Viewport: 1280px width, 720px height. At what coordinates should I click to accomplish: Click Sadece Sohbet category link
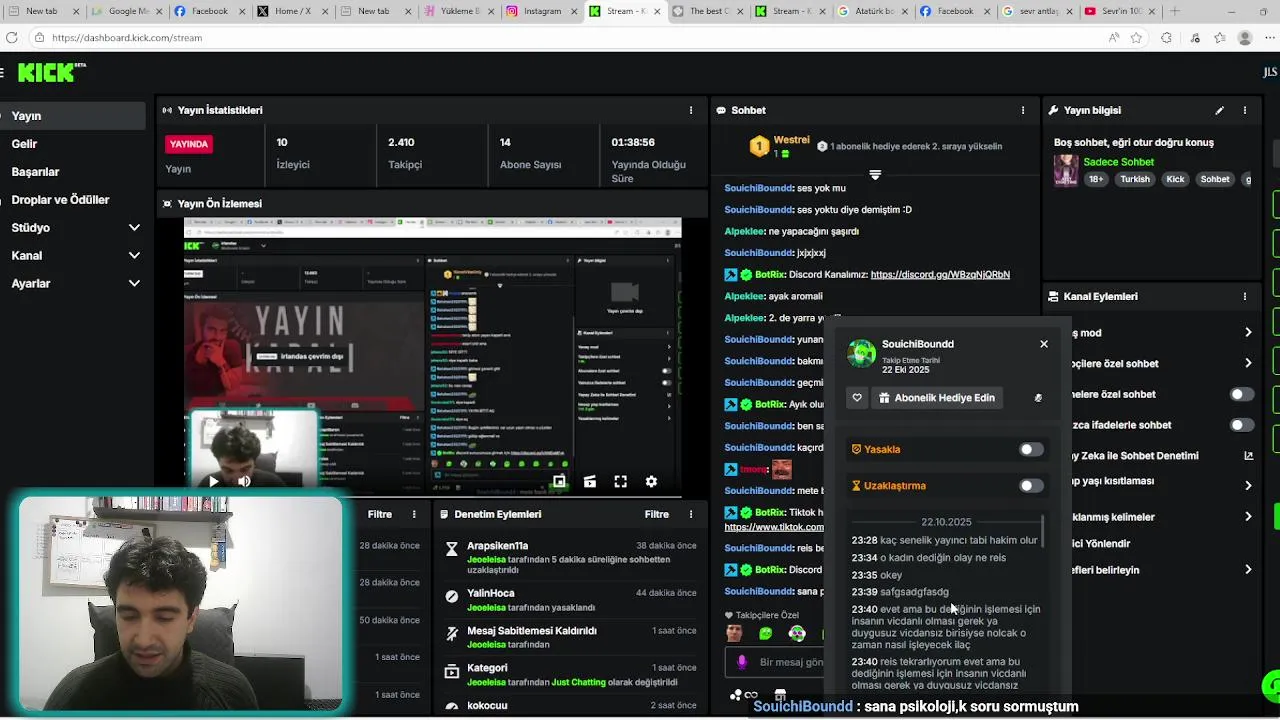tap(1118, 162)
